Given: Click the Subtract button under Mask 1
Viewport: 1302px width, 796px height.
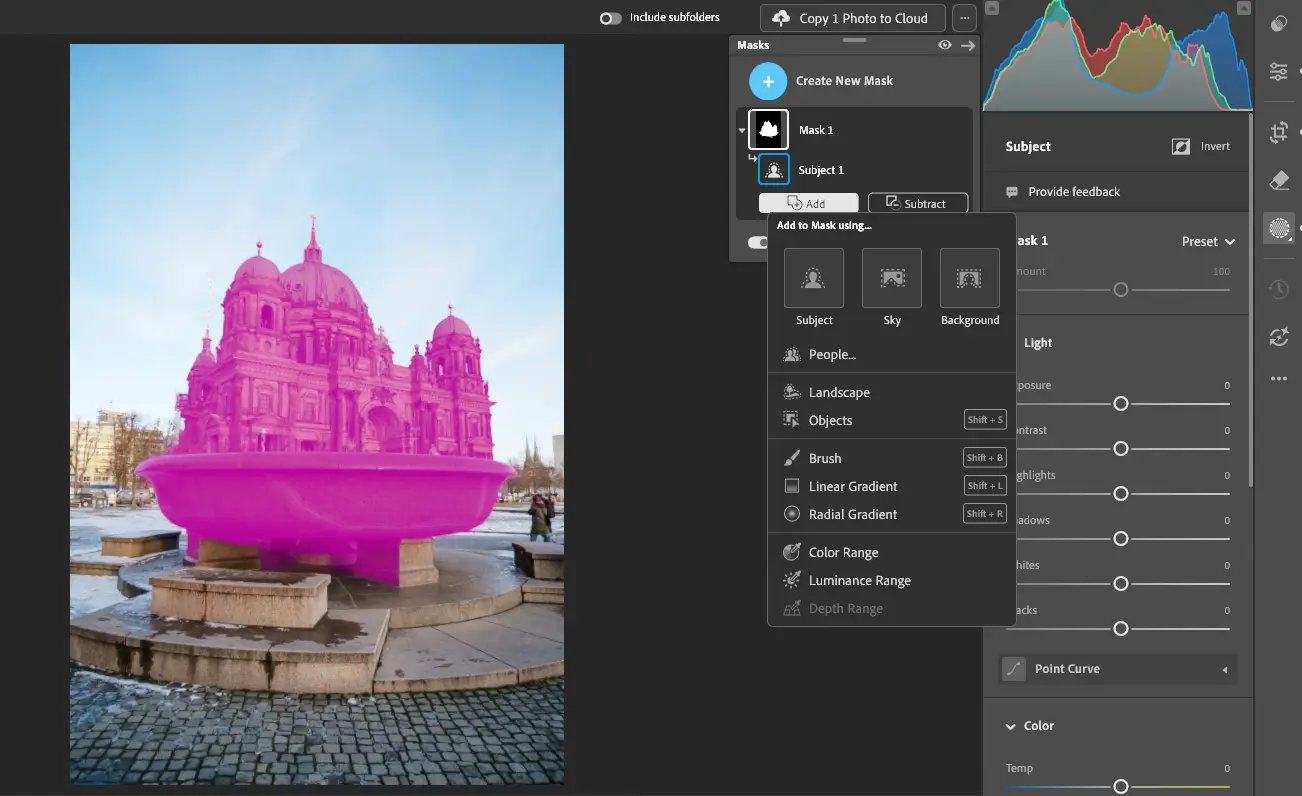Looking at the screenshot, I should [918, 203].
